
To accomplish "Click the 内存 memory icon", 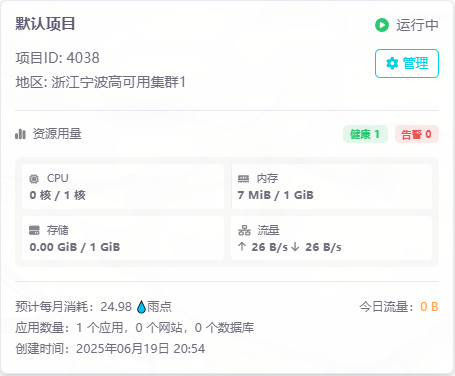I will tap(243, 179).
